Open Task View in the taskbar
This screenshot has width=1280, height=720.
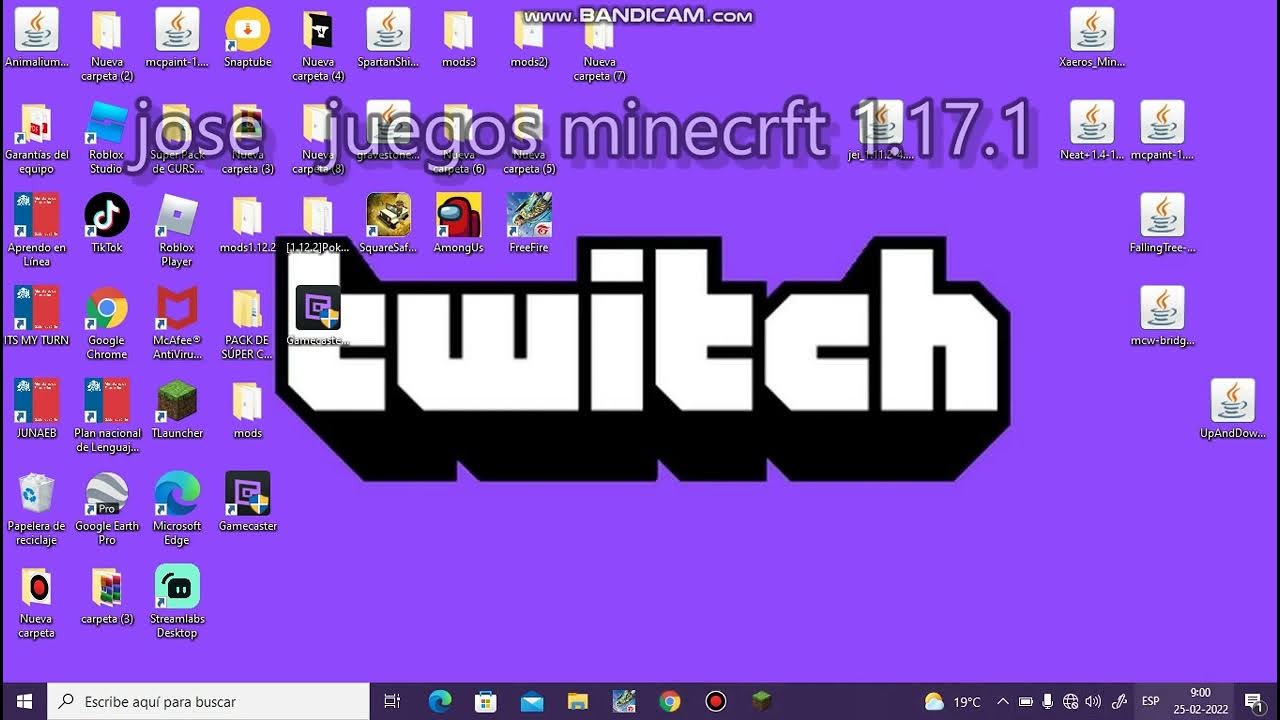(x=392, y=701)
